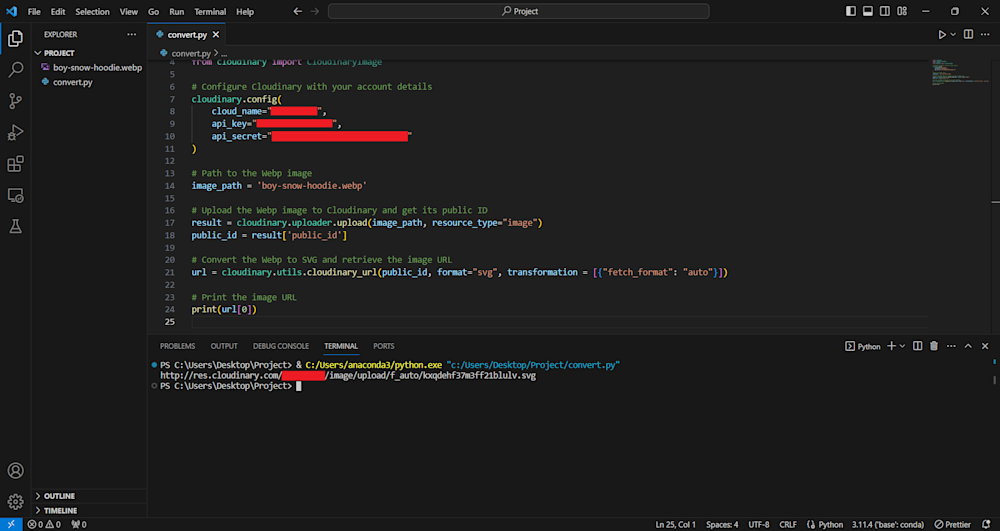This screenshot has width=1000, height=531.
Task: Toggle the bottom panel layout button
Action: (868, 11)
